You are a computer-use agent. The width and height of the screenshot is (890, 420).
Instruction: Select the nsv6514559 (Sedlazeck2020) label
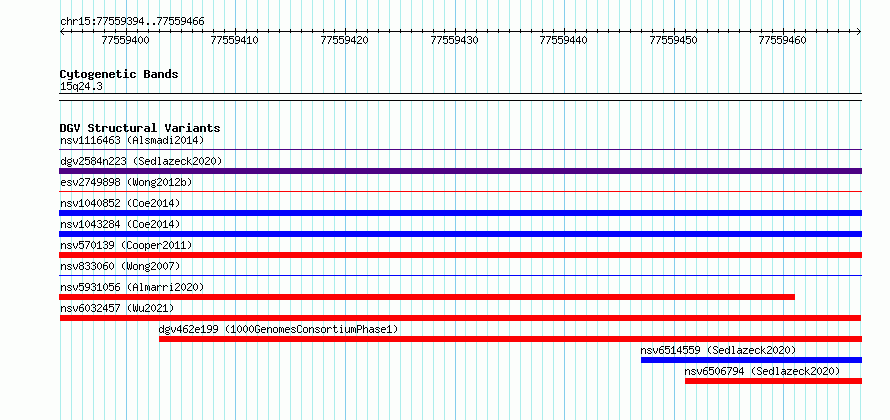pos(718,350)
